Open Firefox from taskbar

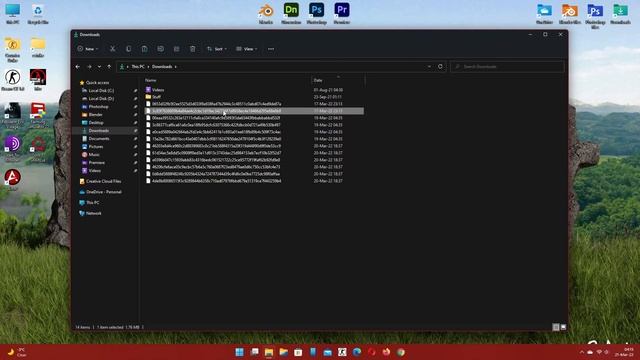(386, 352)
